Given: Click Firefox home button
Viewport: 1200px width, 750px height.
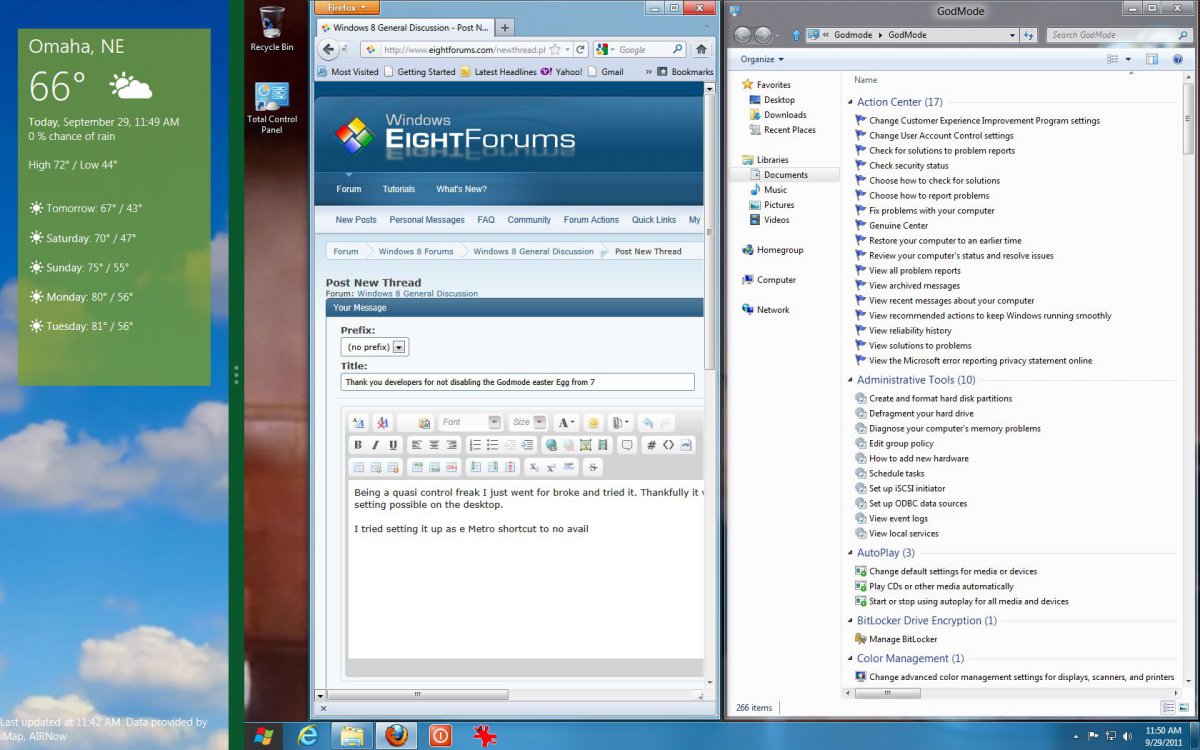Looking at the screenshot, I should click(701, 49).
